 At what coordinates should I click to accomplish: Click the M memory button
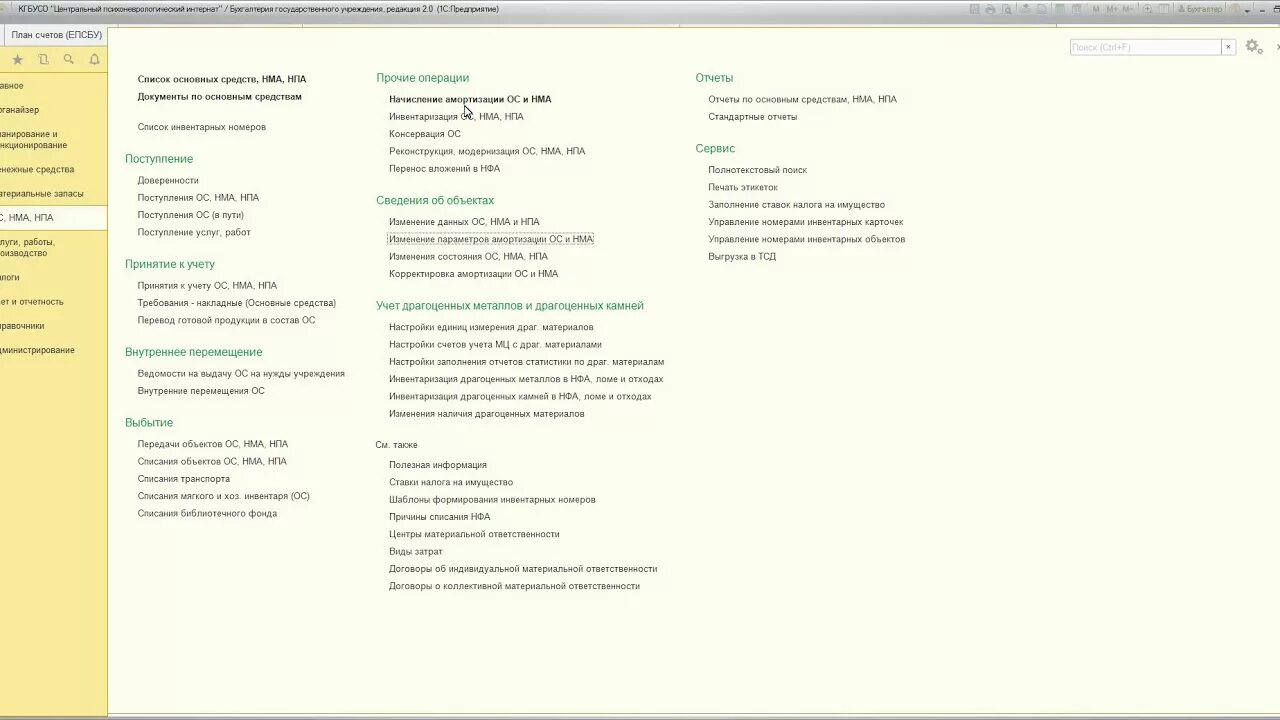coord(1096,9)
